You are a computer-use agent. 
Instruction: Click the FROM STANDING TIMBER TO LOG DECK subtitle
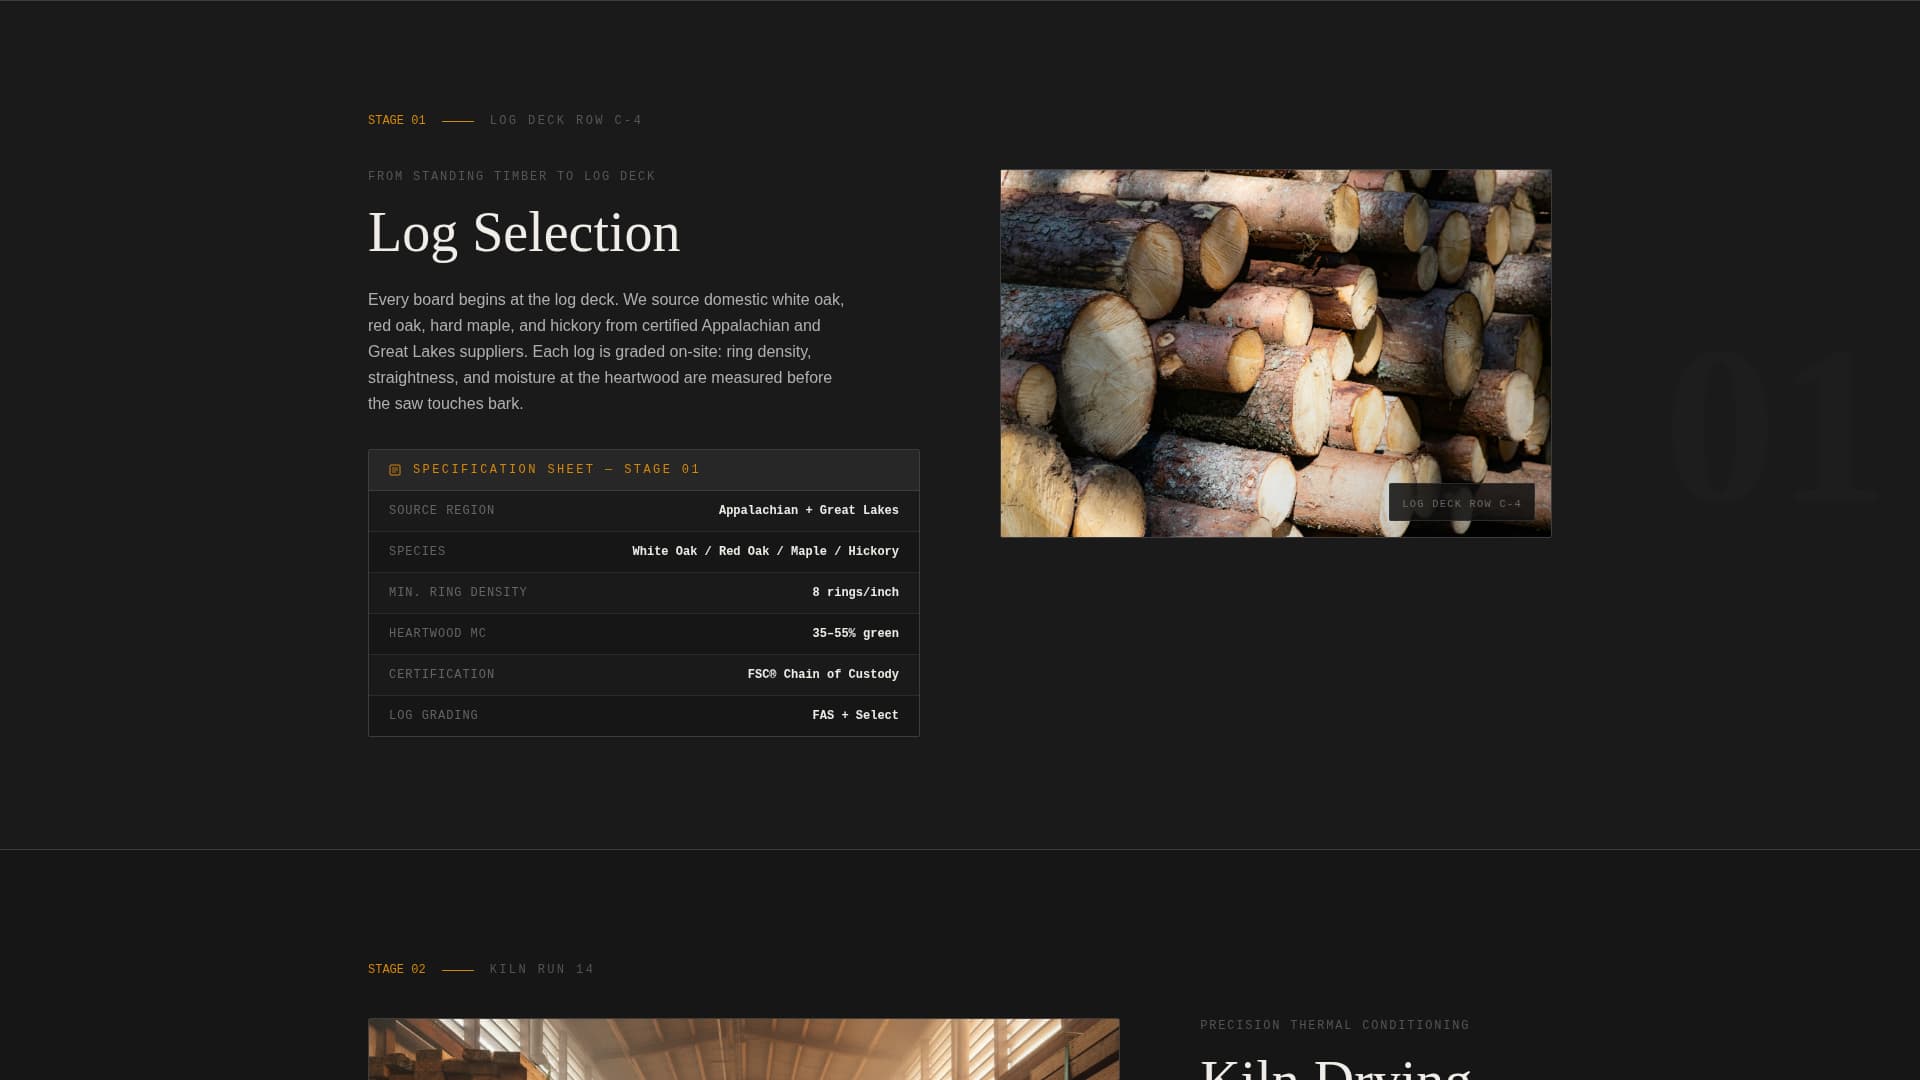[x=511, y=175]
